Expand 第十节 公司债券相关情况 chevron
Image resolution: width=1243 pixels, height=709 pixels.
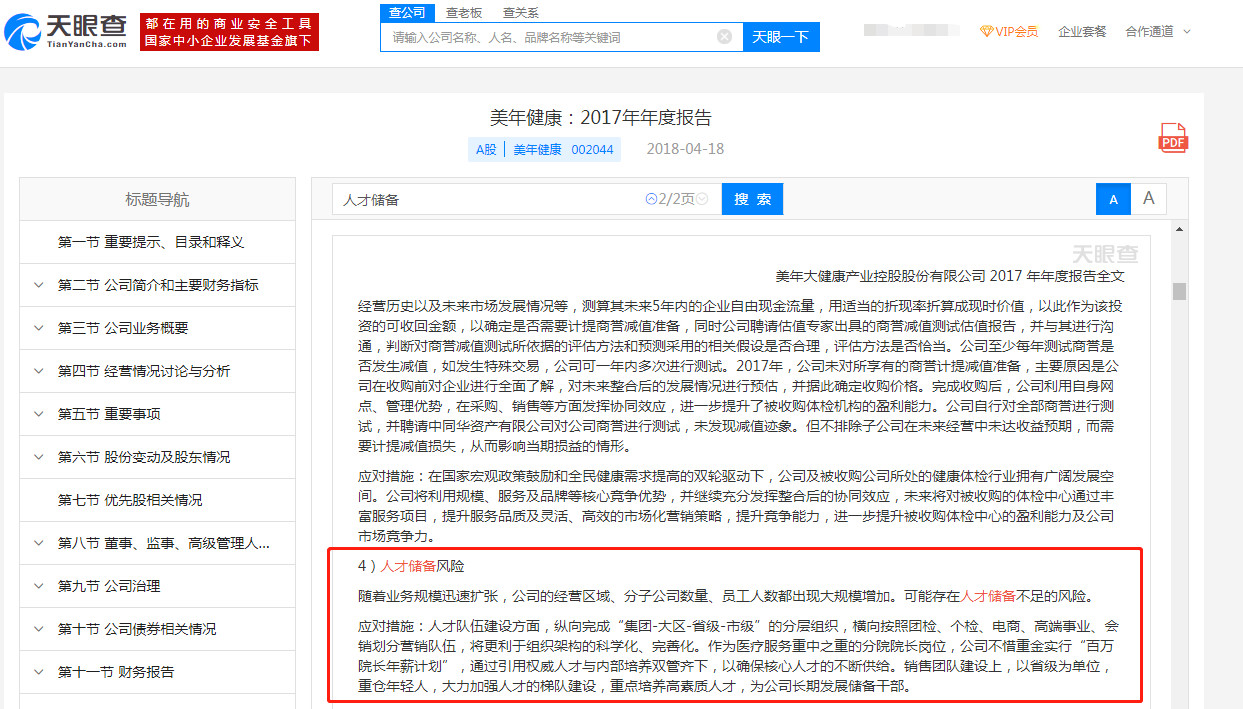pos(39,629)
